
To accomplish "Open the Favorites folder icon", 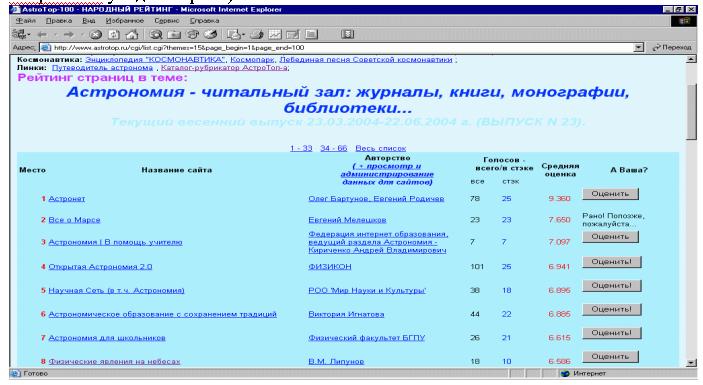I will coord(174,35).
